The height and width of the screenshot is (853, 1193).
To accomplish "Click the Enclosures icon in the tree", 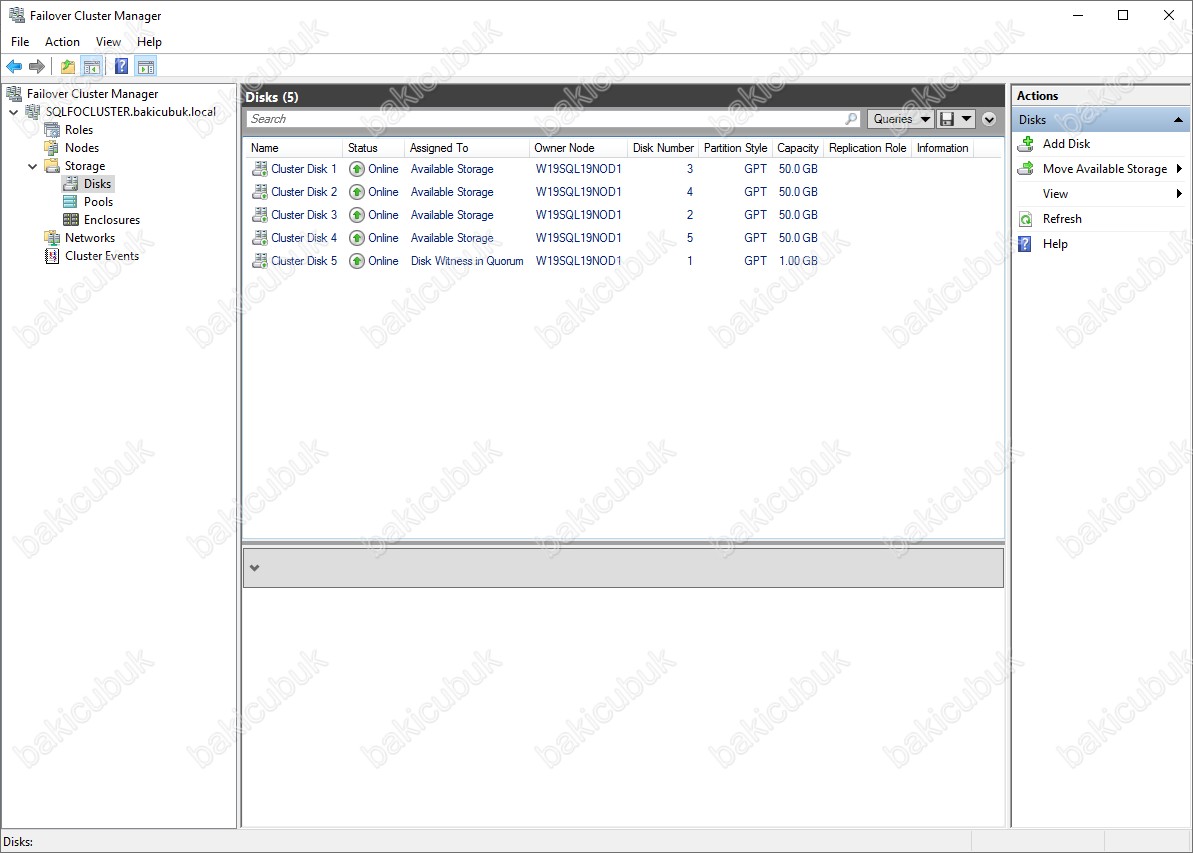I will click(70, 220).
